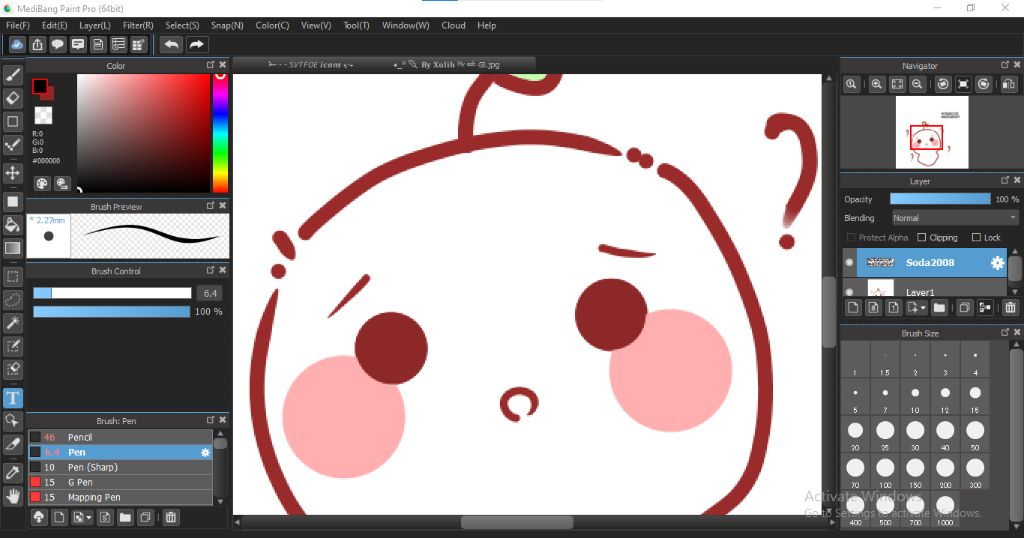The height and width of the screenshot is (538, 1024).
Task: Toggle visibility of Soda2008 layer
Action: [849, 262]
